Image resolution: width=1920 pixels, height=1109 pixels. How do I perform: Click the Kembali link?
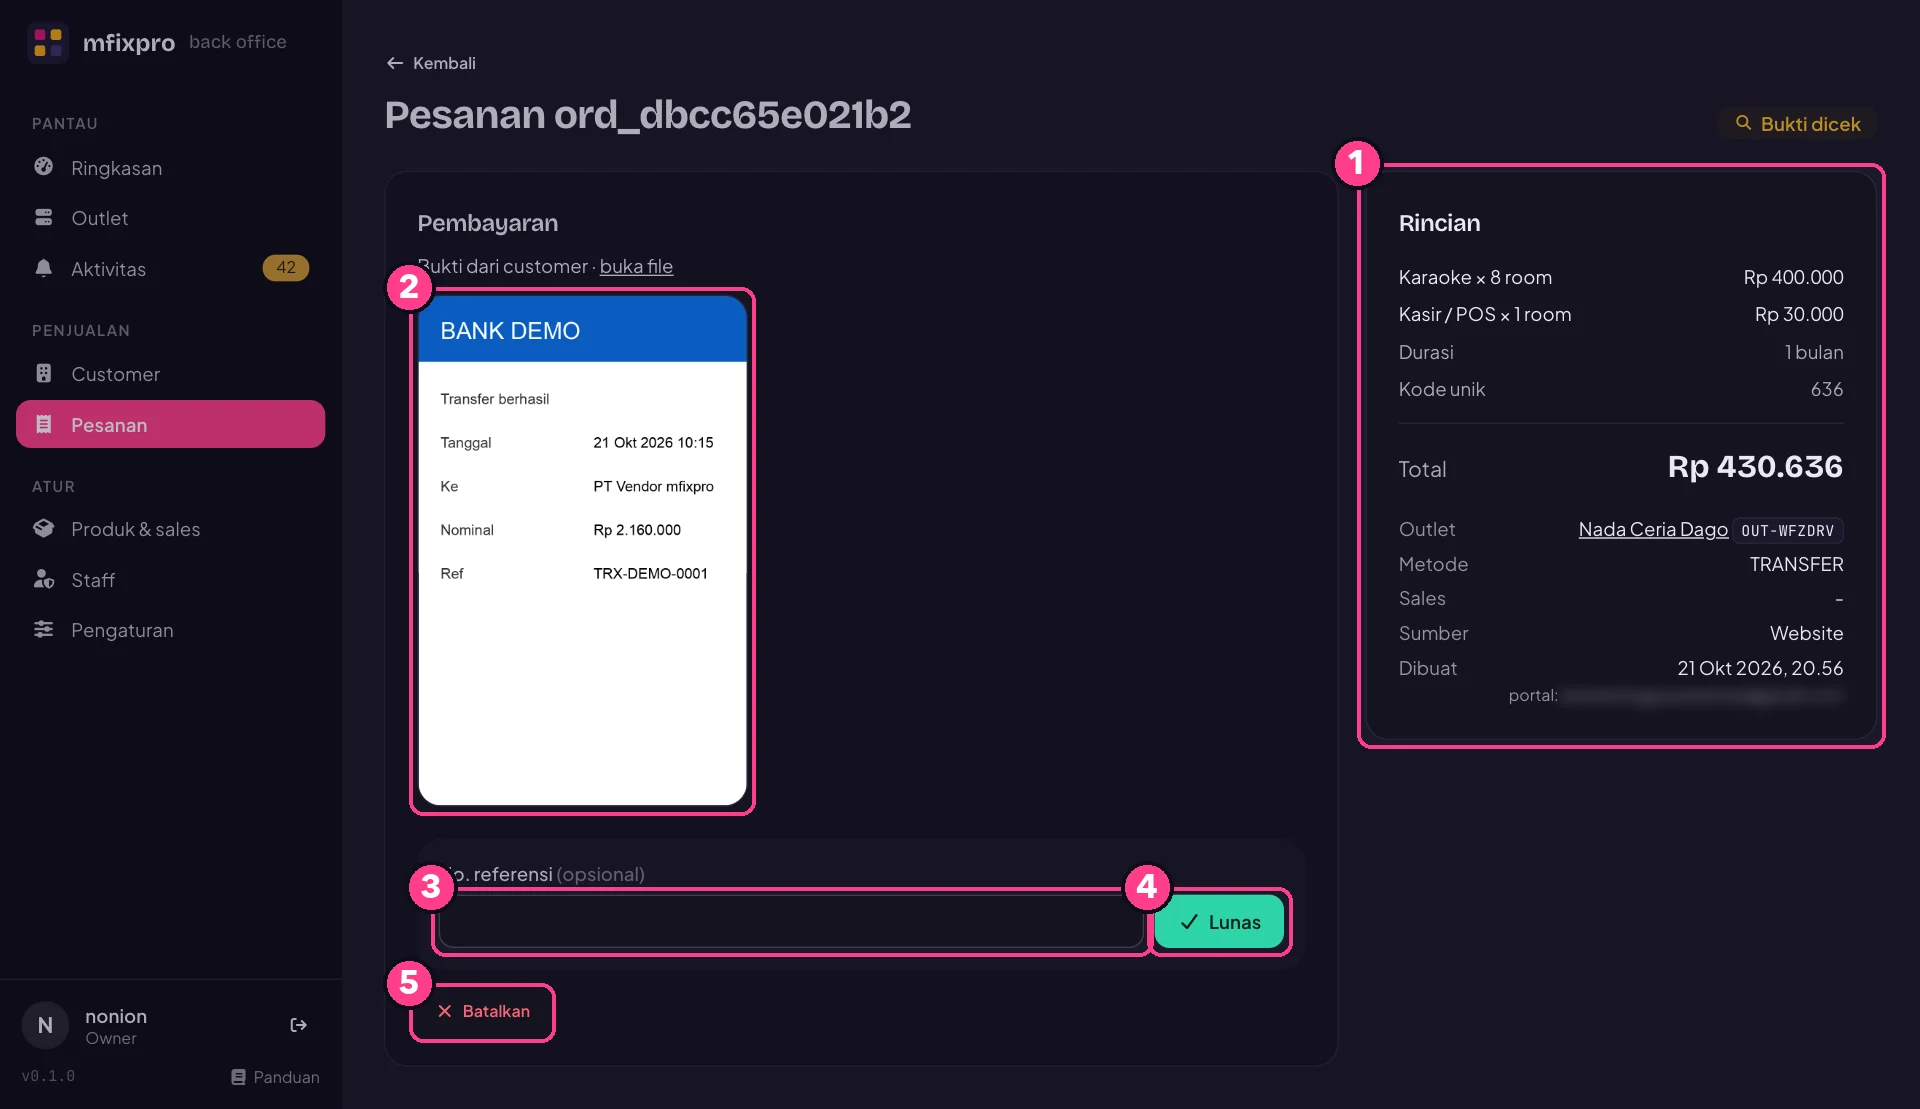point(430,63)
